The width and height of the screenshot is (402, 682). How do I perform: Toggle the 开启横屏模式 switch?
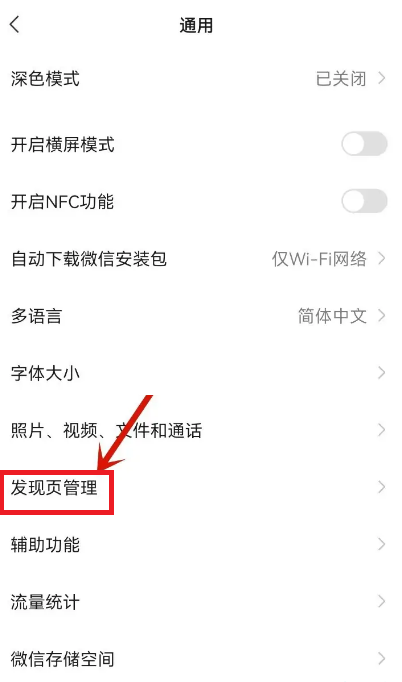tap(364, 144)
